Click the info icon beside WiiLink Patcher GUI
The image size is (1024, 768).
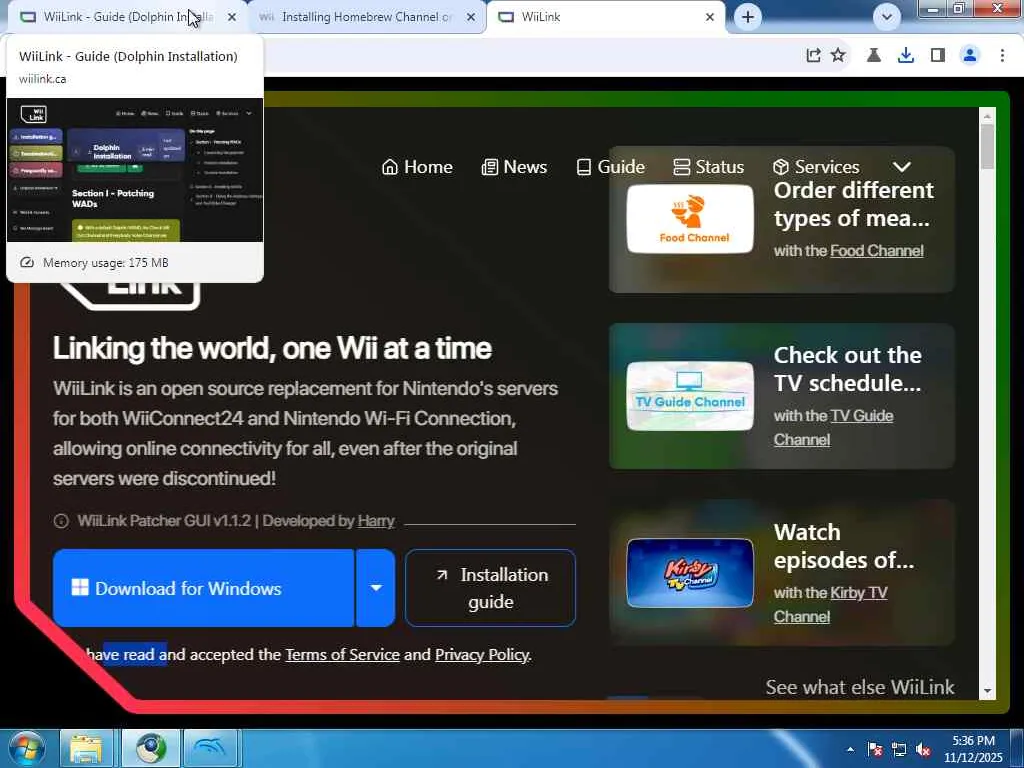[61, 520]
